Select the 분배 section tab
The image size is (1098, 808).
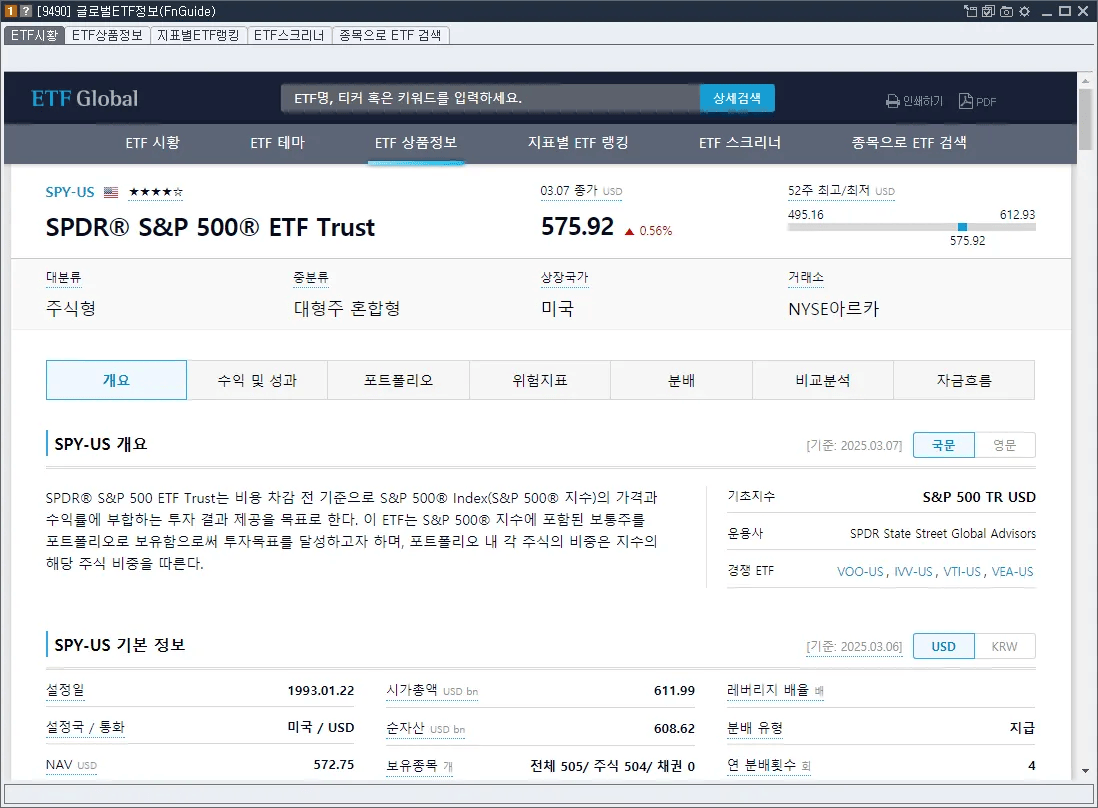pyautogui.click(x=681, y=380)
